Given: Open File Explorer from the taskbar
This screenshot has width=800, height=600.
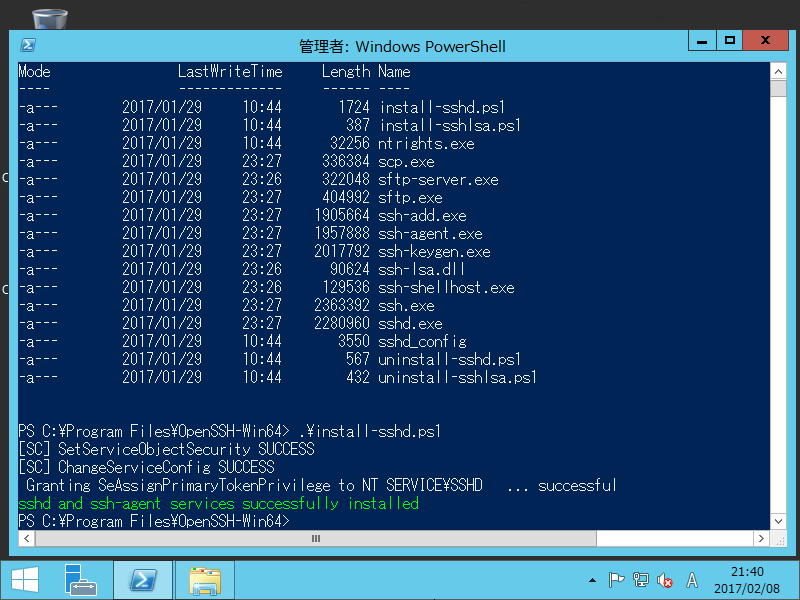Looking at the screenshot, I should 205,580.
